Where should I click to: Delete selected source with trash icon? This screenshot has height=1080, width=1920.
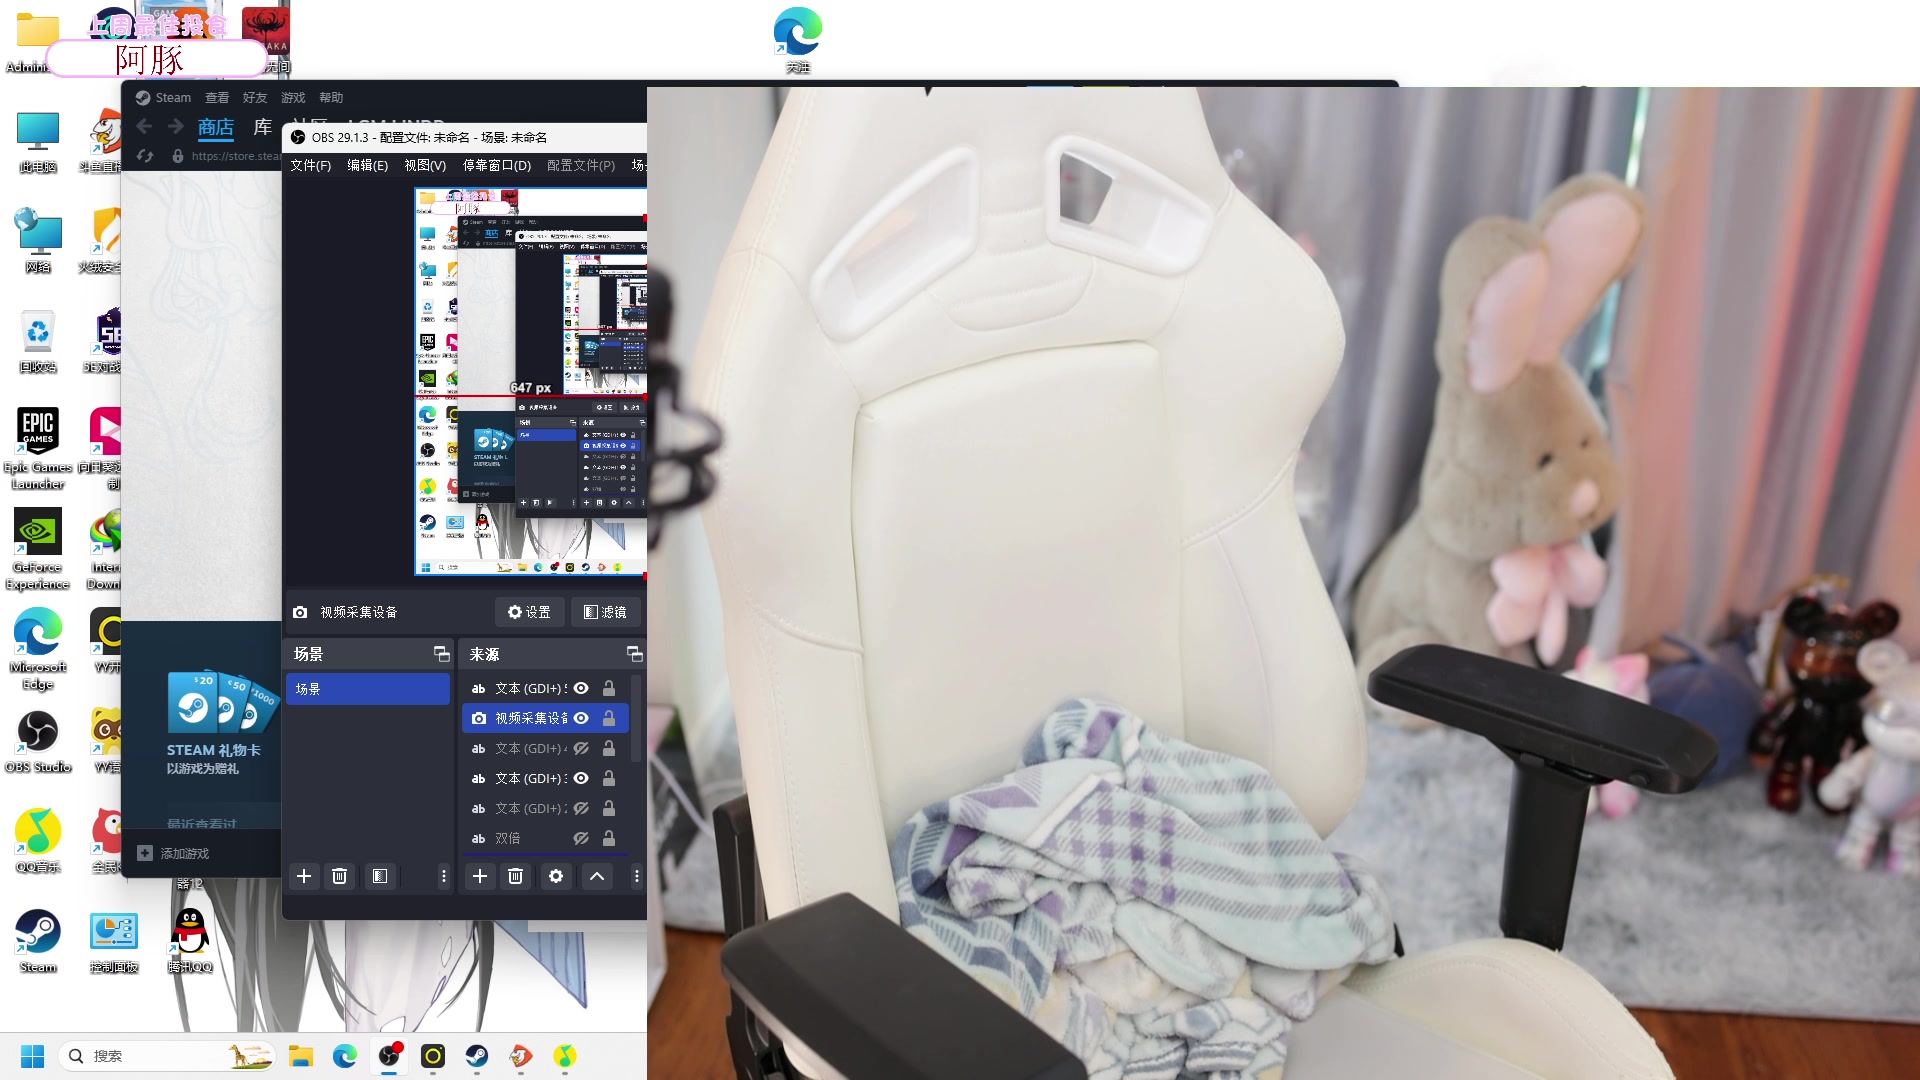click(x=515, y=876)
